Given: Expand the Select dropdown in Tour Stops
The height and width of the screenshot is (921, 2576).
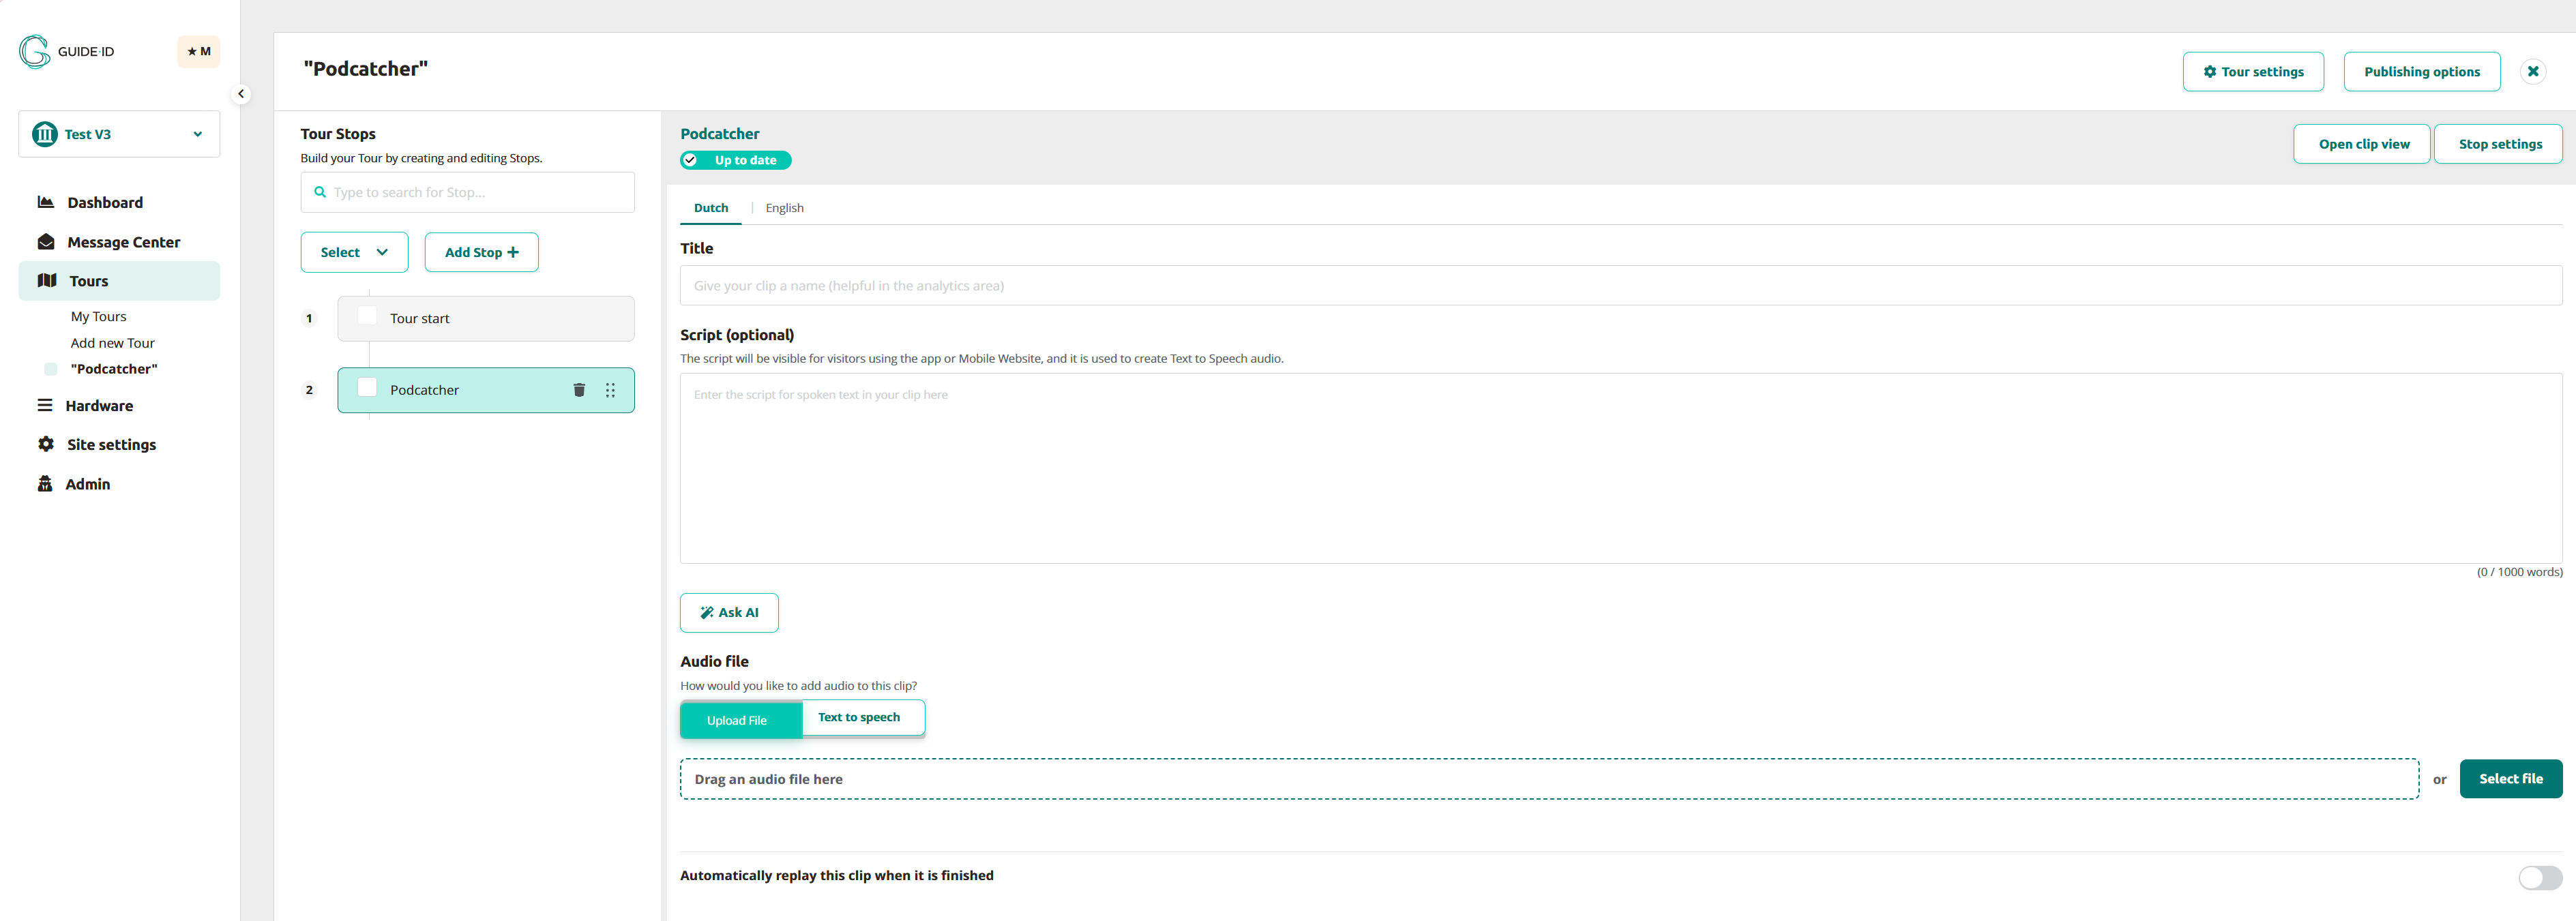Looking at the screenshot, I should pyautogui.click(x=354, y=252).
